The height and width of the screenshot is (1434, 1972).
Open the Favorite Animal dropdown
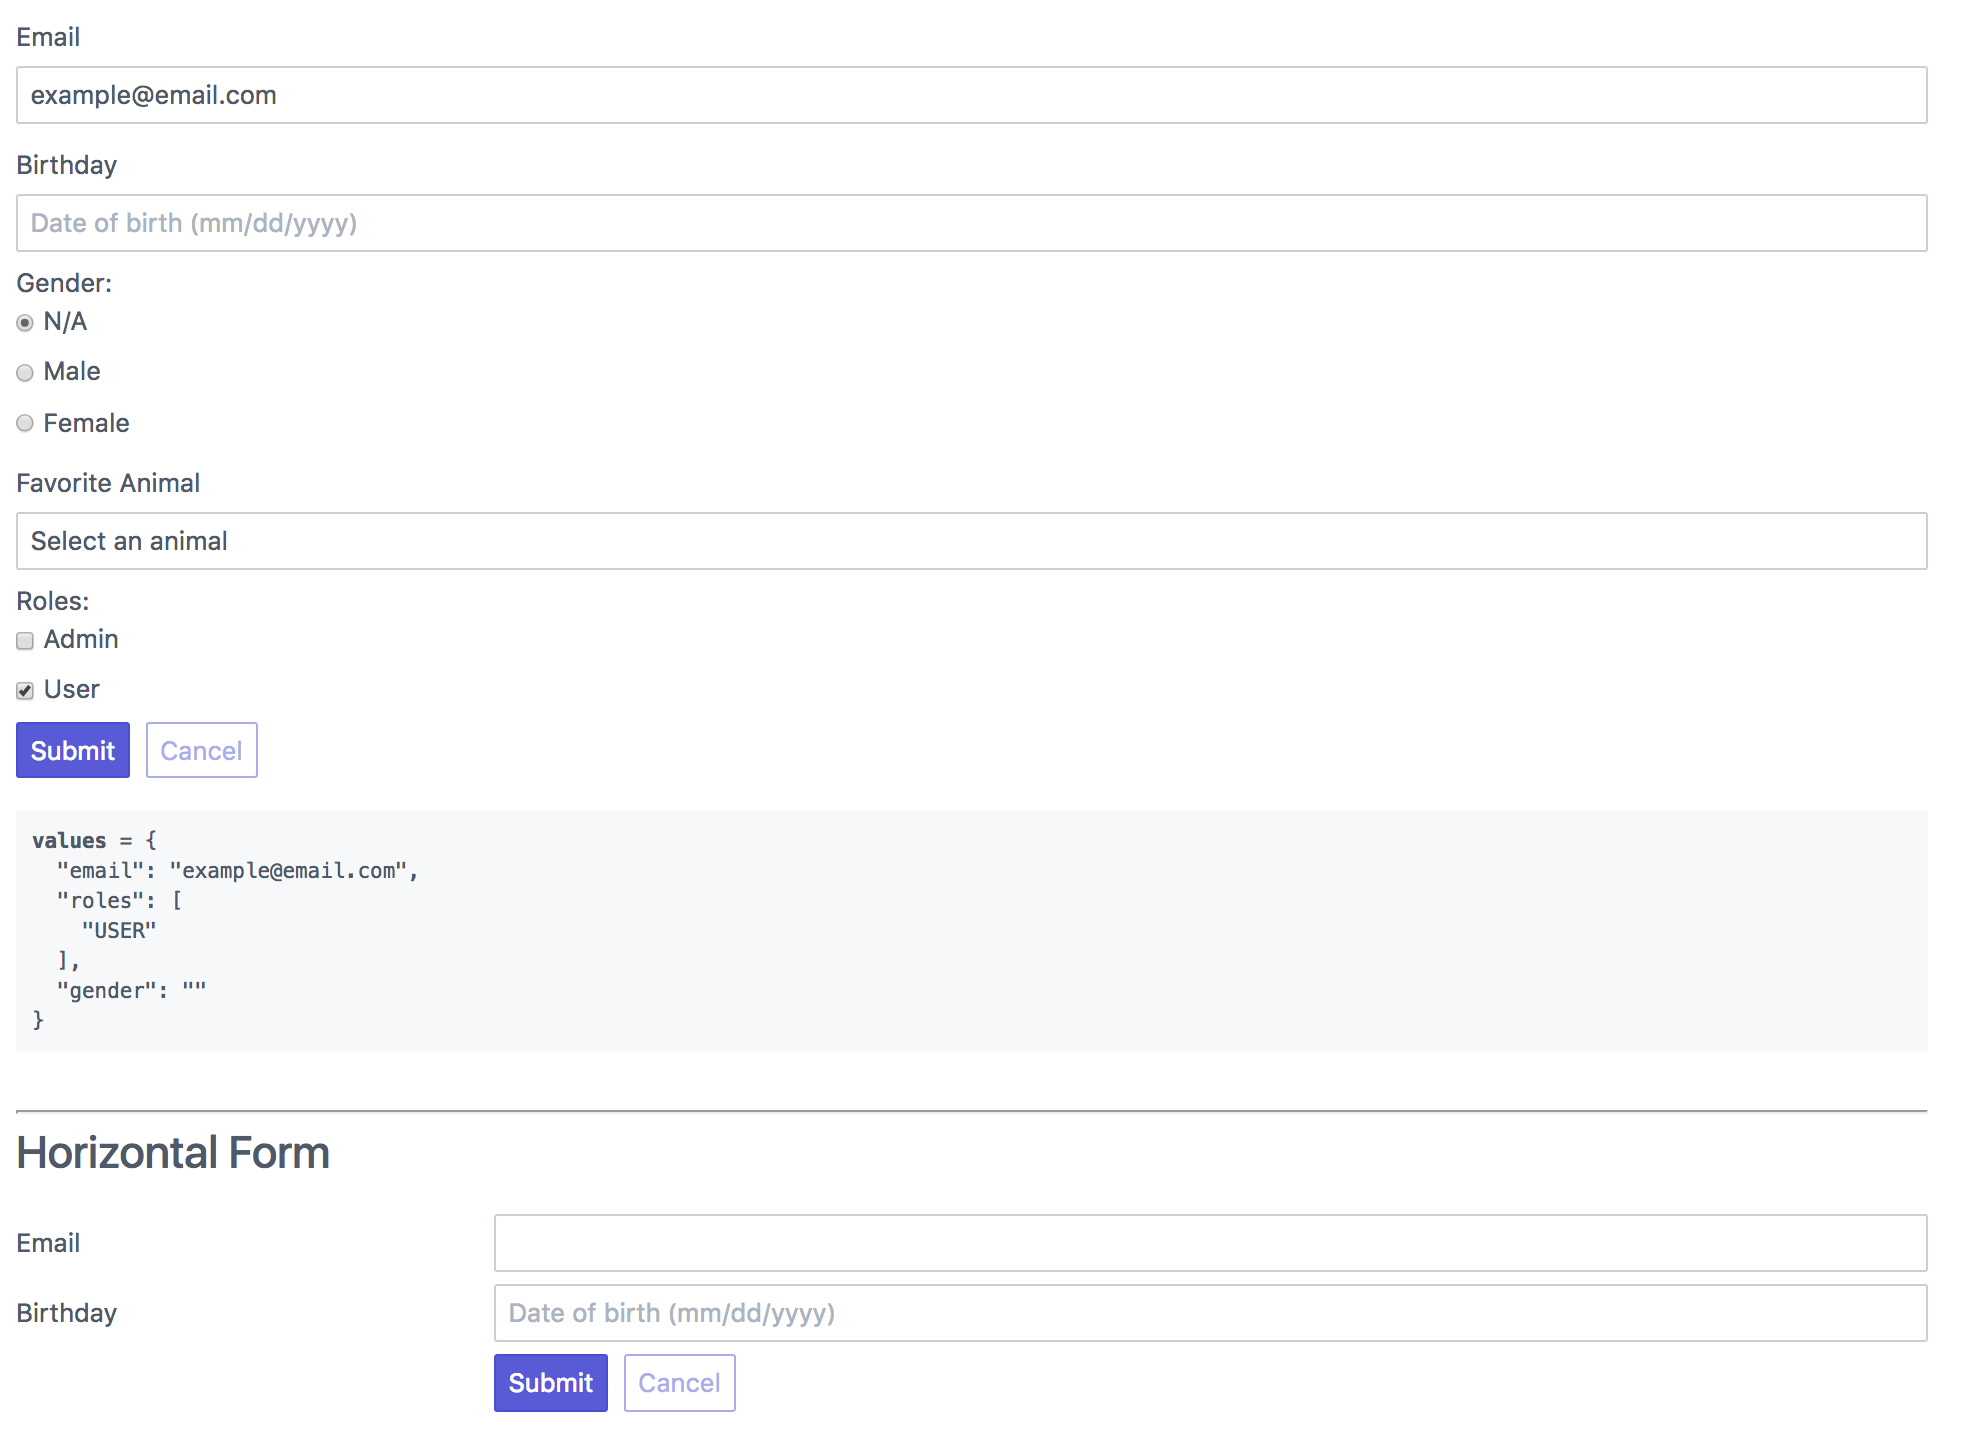coord(971,541)
